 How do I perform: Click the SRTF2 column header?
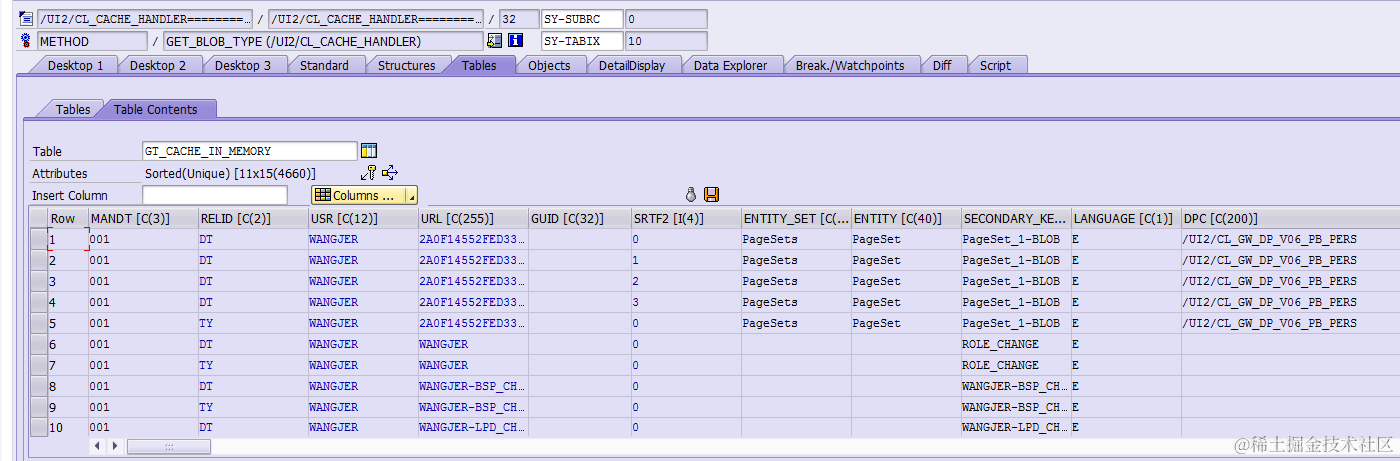coord(686,218)
